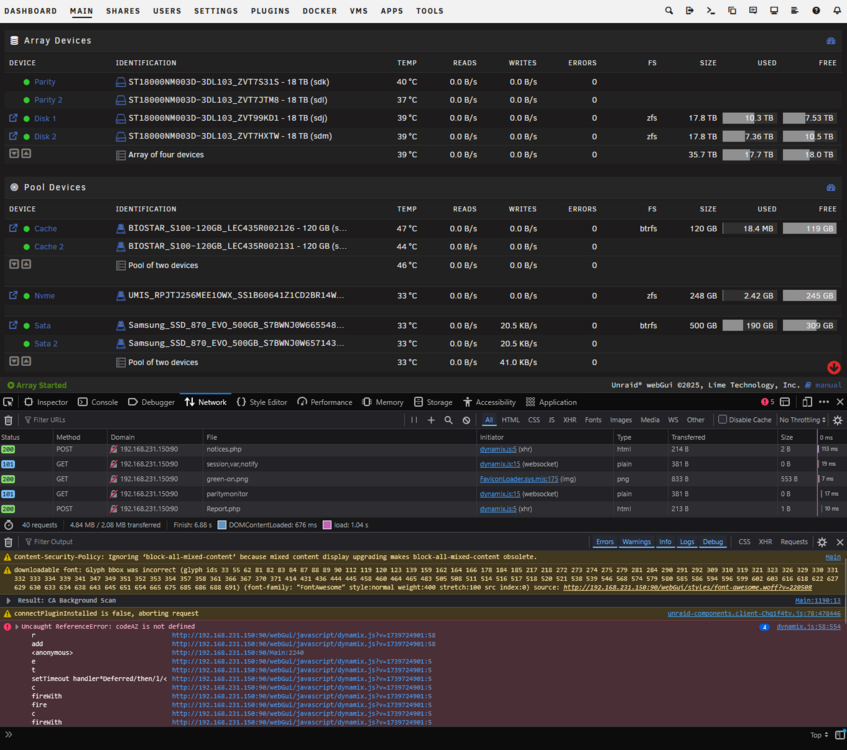Image resolution: width=847 pixels, height=750 pixels.
Task: Focus the Filter URLs input field
Action: 211,420
